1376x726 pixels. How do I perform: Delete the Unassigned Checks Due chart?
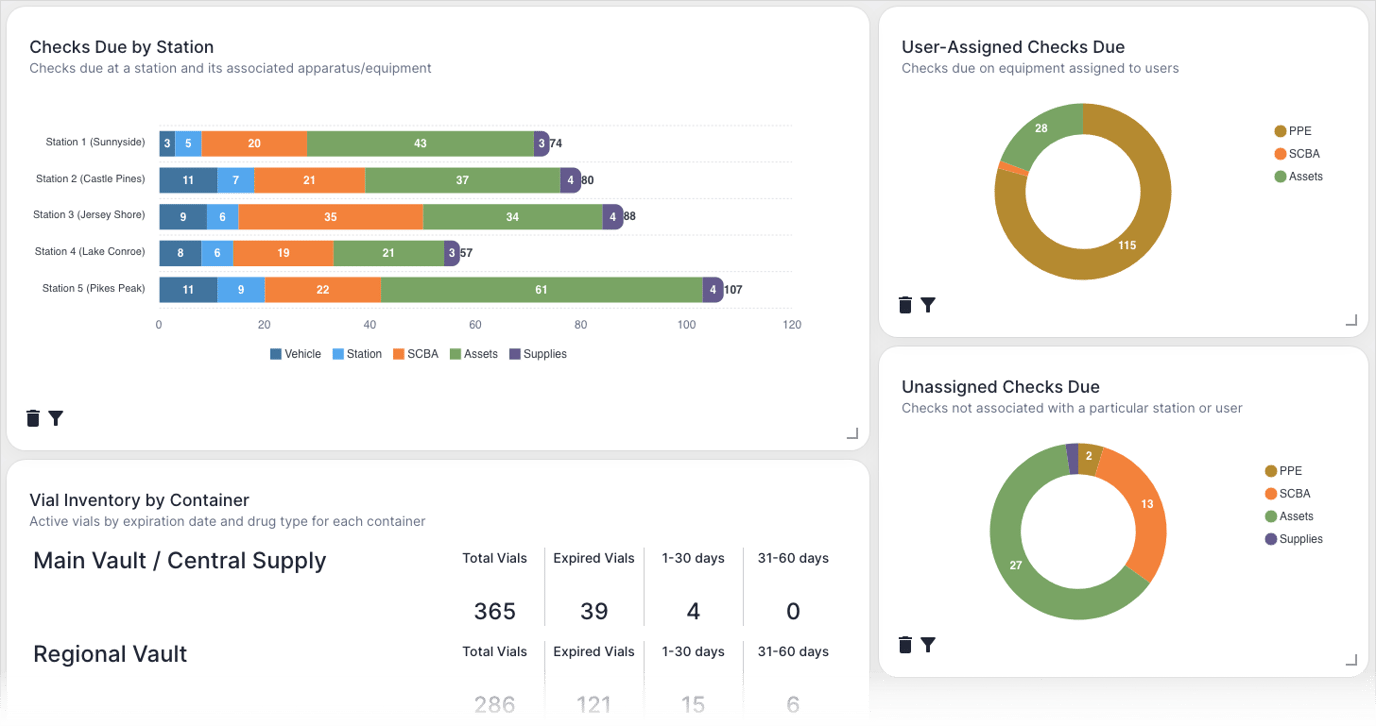tap(905, 645)
